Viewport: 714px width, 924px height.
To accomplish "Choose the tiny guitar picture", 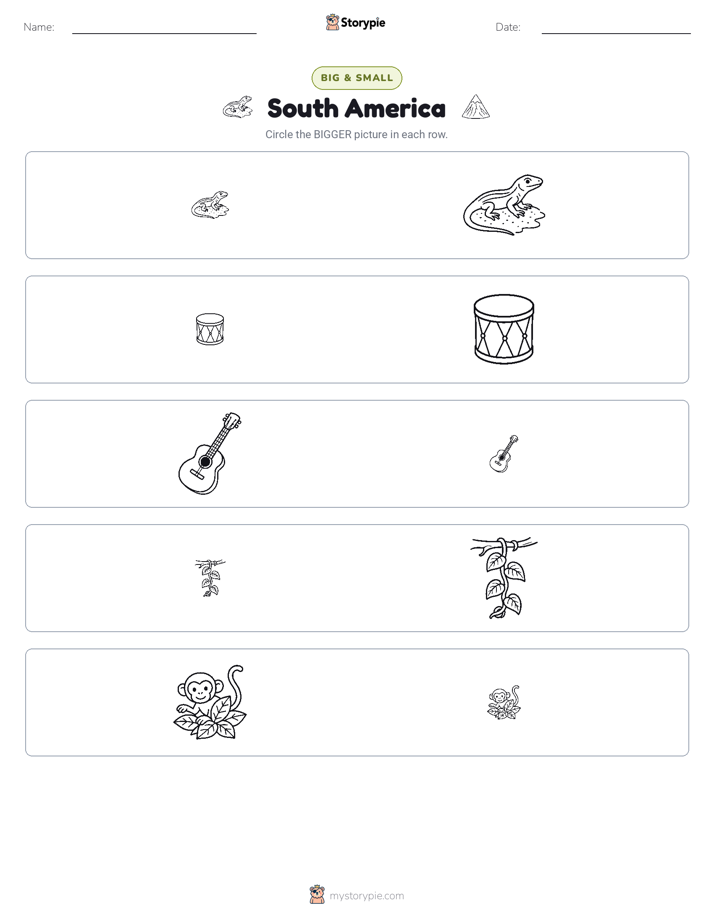I will [x=504, y=454].
